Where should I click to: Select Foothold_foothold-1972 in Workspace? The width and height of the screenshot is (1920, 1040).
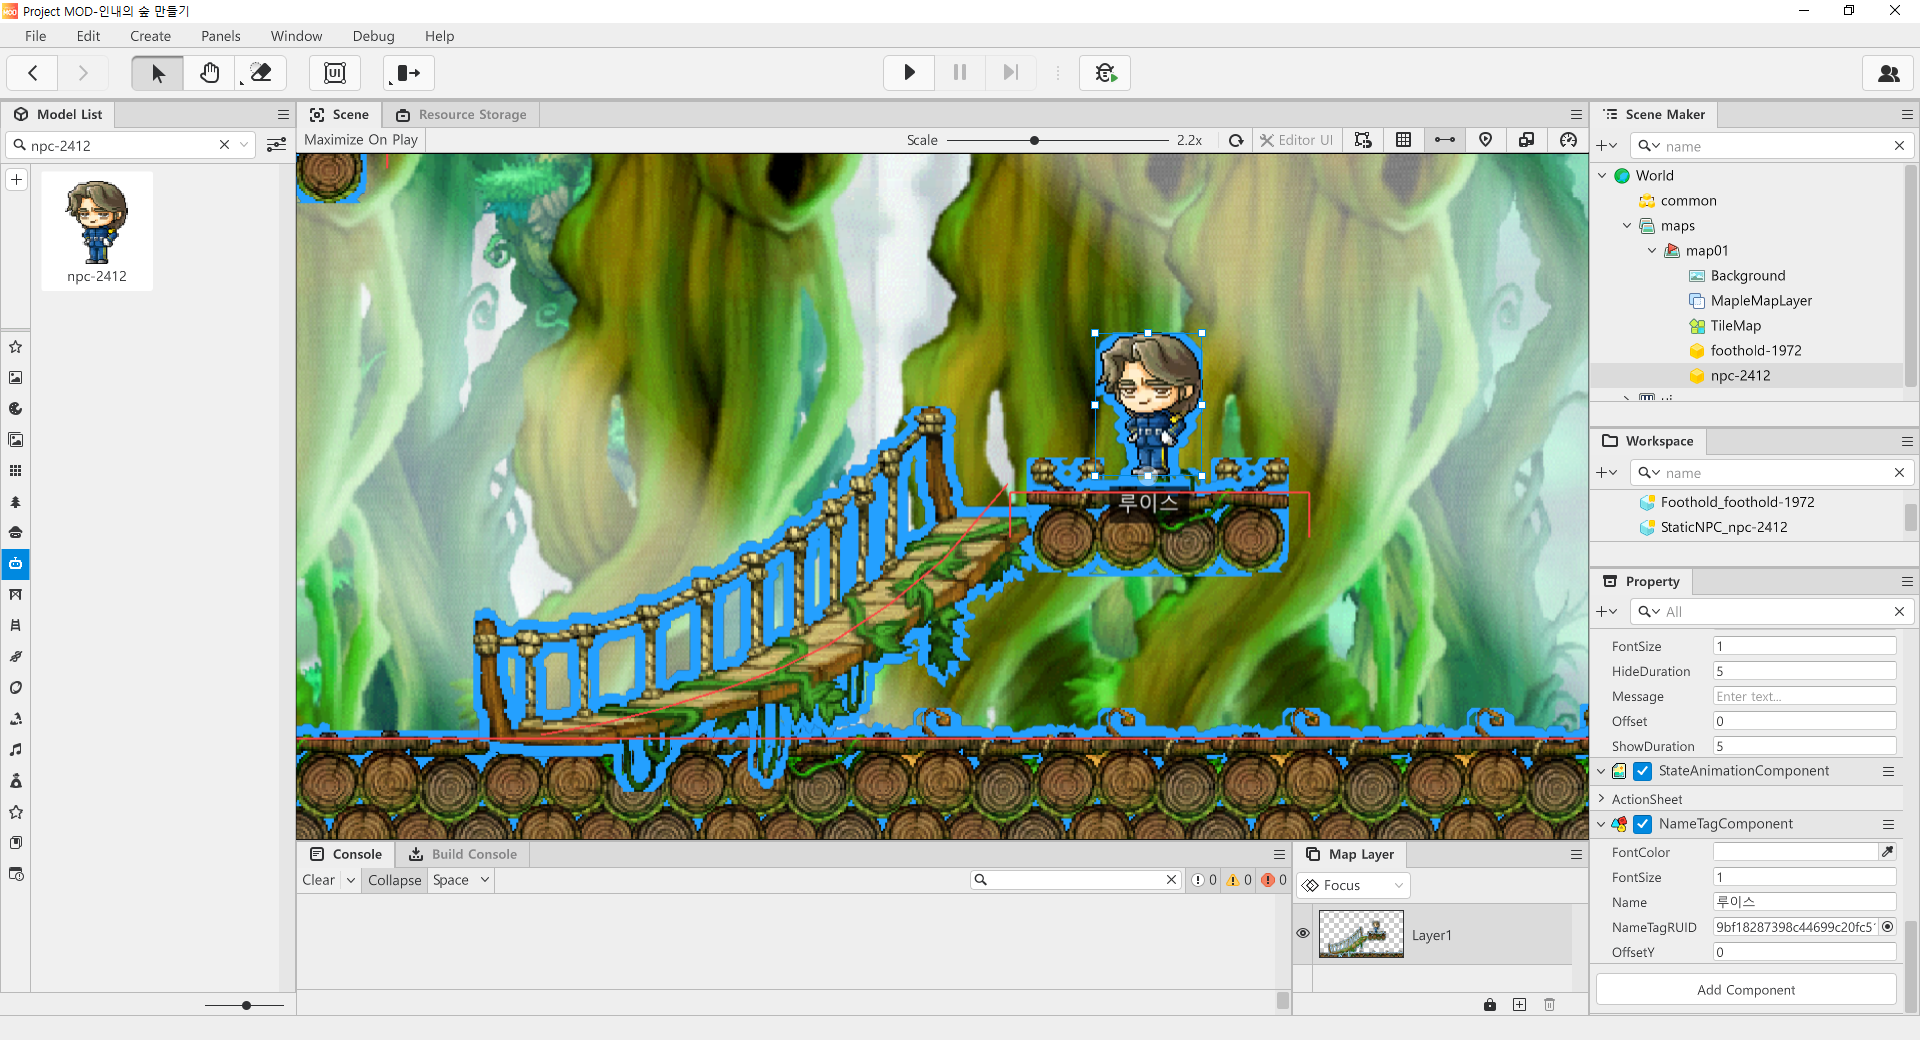[x=1737, y=502]
